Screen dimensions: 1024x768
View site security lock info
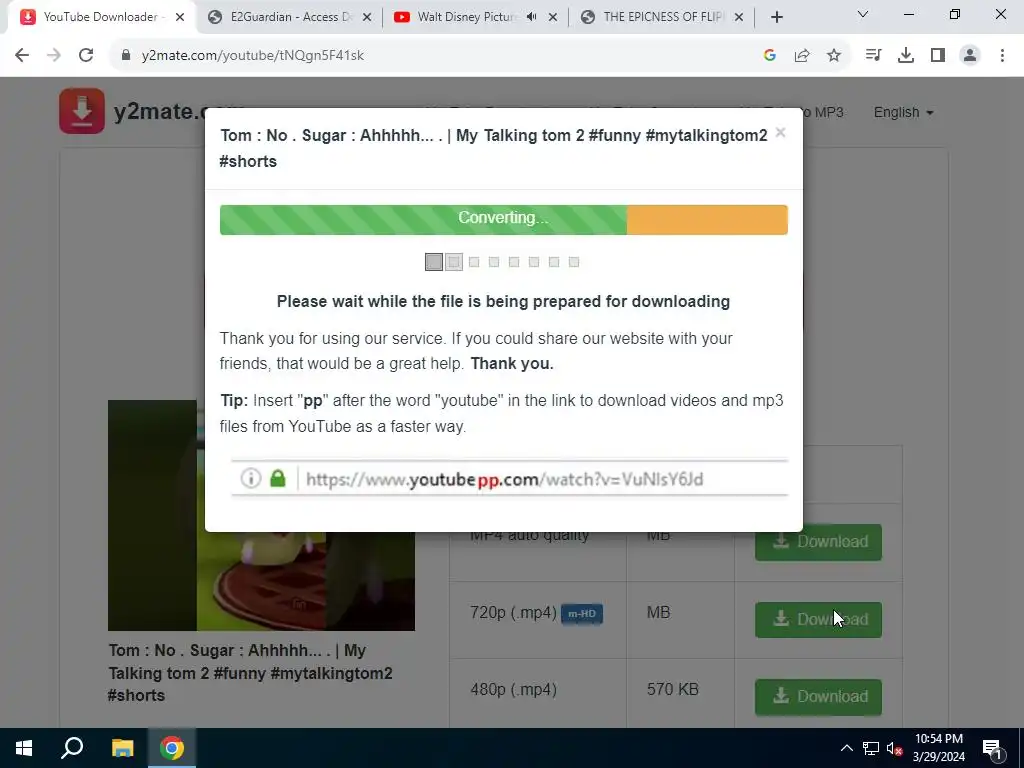[126, 56]
